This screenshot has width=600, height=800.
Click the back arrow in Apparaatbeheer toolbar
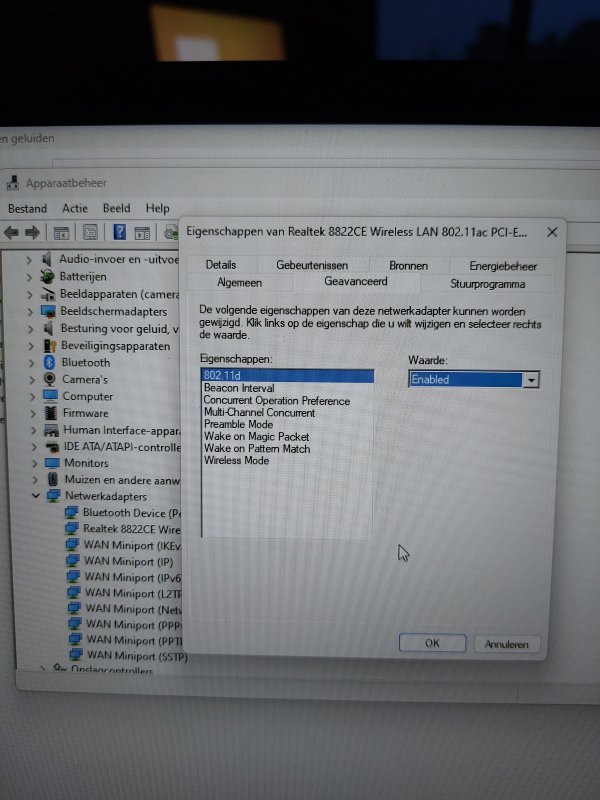pyautogui.click(x=12, y=232)
